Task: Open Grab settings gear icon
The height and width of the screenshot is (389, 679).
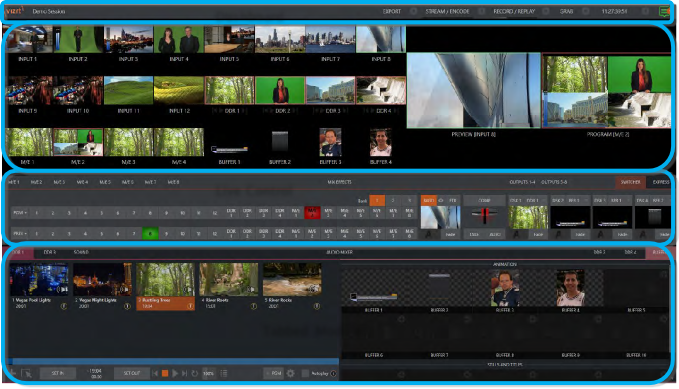Action: click(586, 11)
